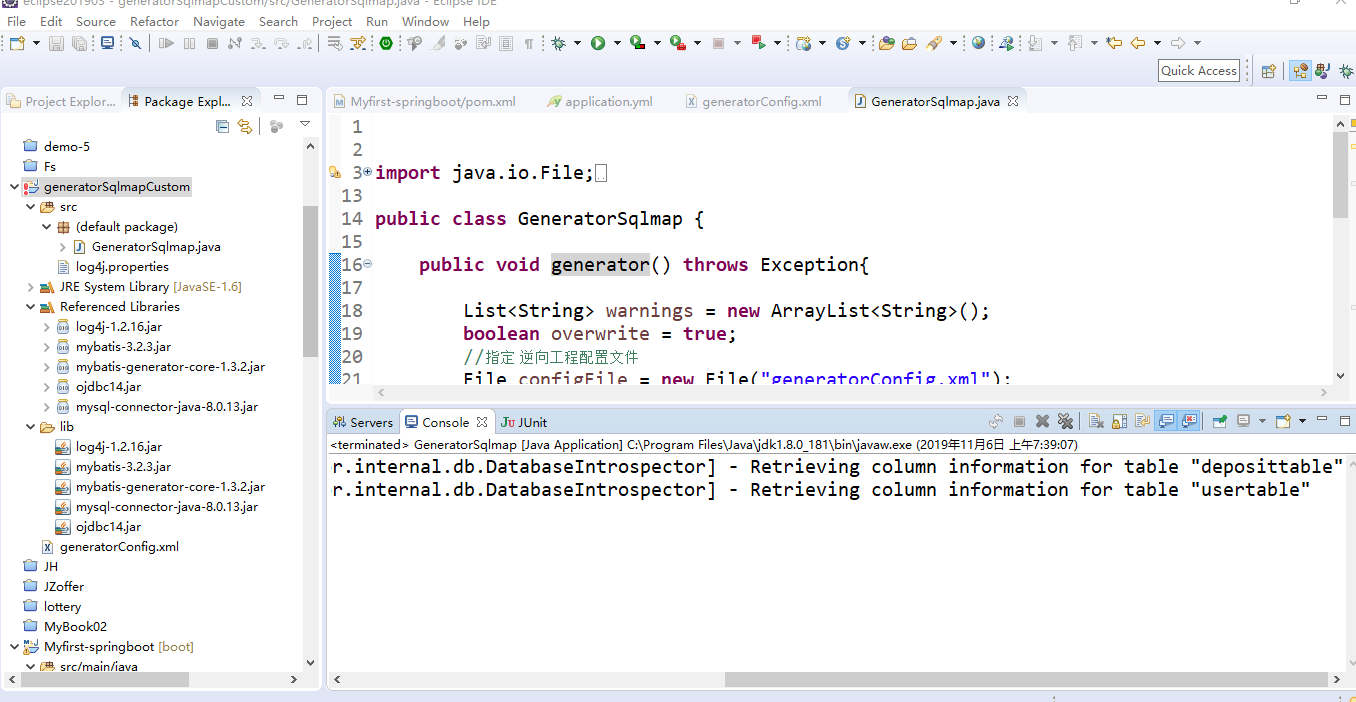1356x702 pixels.
Task: Close the GeneratorSqlmap.java editor tab
Action: tap(1012, 101)
